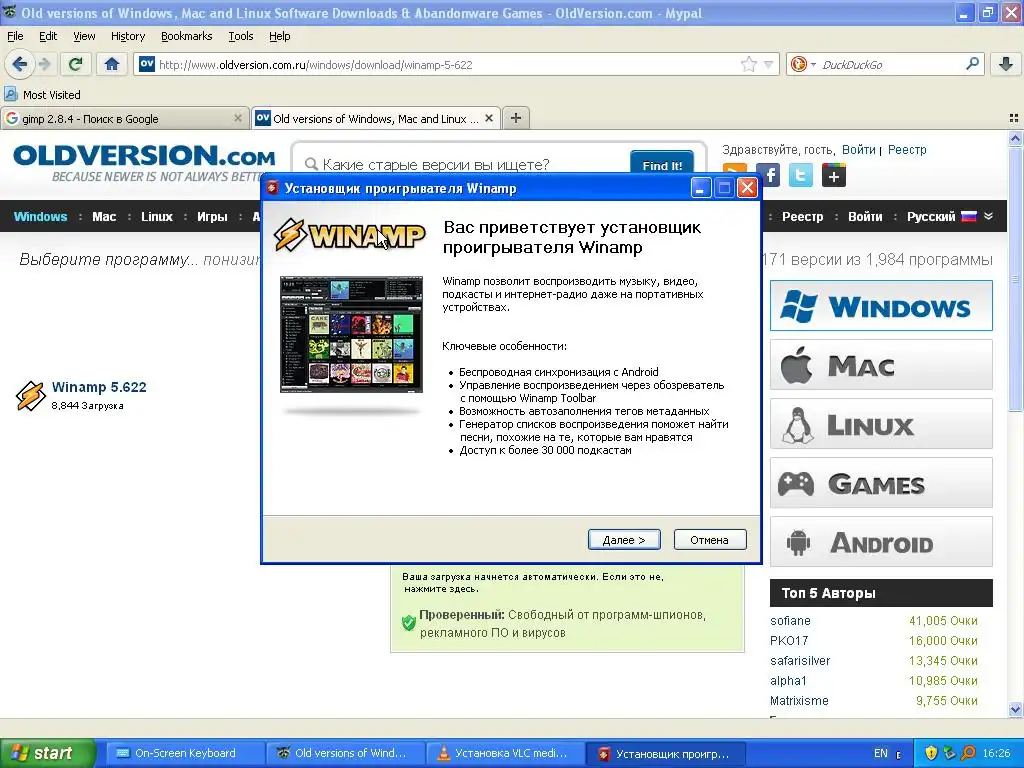Open the Linux category banner in sidebar
This screenshot has height=768, width=1024.
coord(881,424)
